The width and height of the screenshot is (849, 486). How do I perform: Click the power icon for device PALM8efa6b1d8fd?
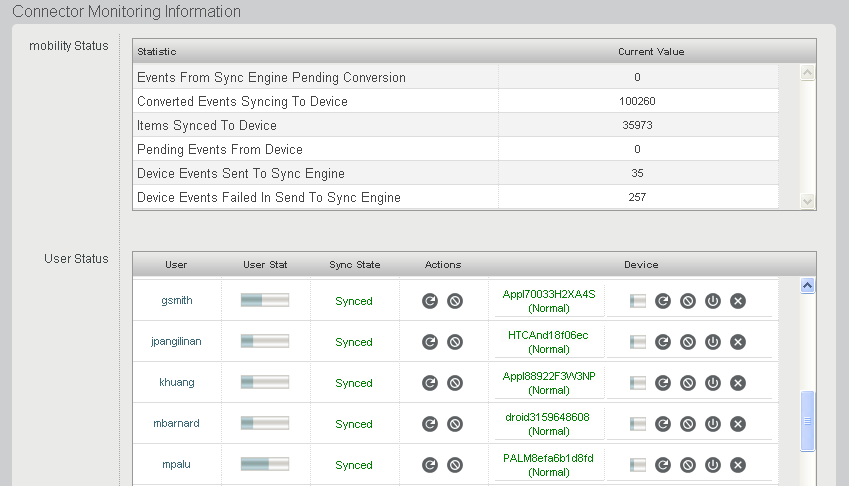pos(713,465)
